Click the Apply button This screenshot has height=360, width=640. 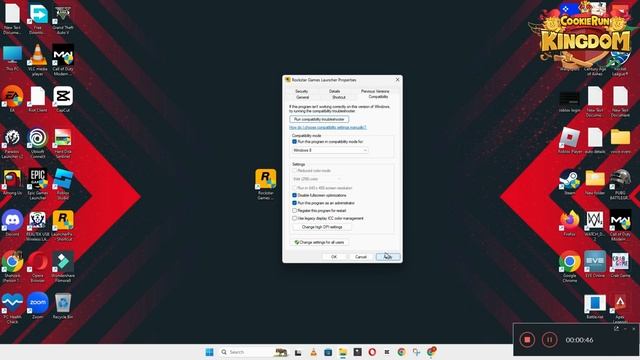388,257
